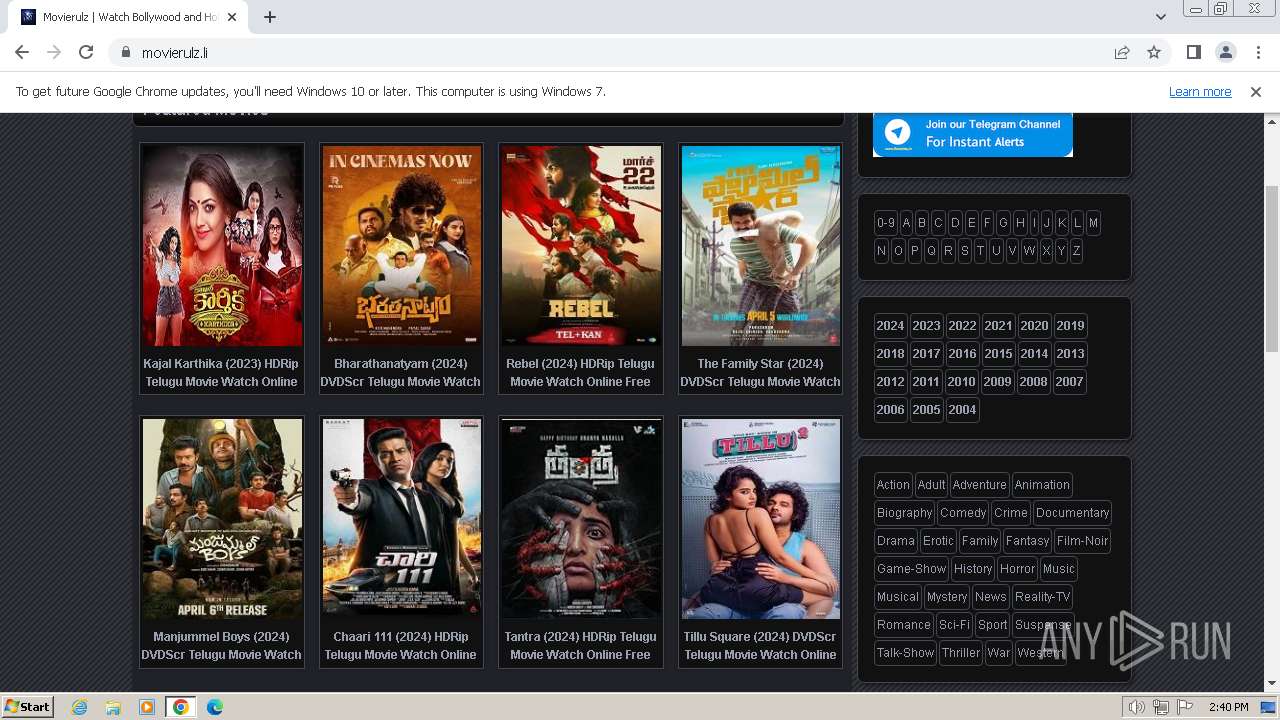The height and width of the screenshot is (720, 1280).
Task: Open the Rebel (2024) movie poster
Action: point(581,245)
